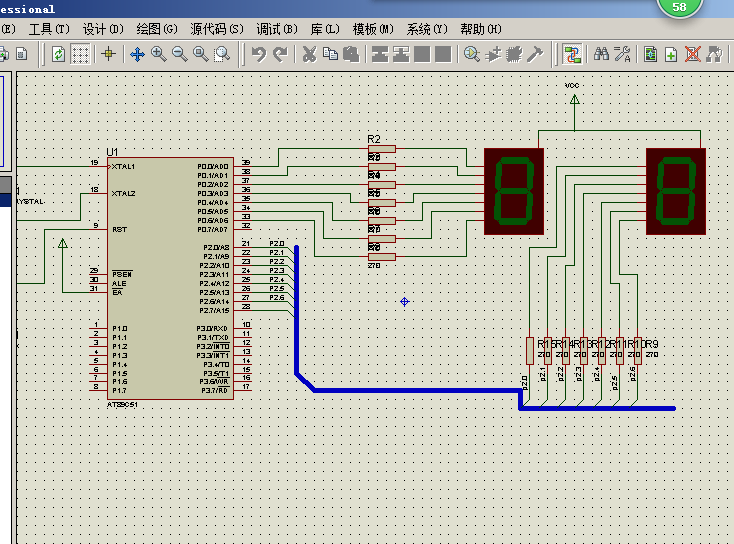This screenshot has height=544, width=734.
Task: Click the blue origin marker on the sheet
Action: [x=405, y=302]
